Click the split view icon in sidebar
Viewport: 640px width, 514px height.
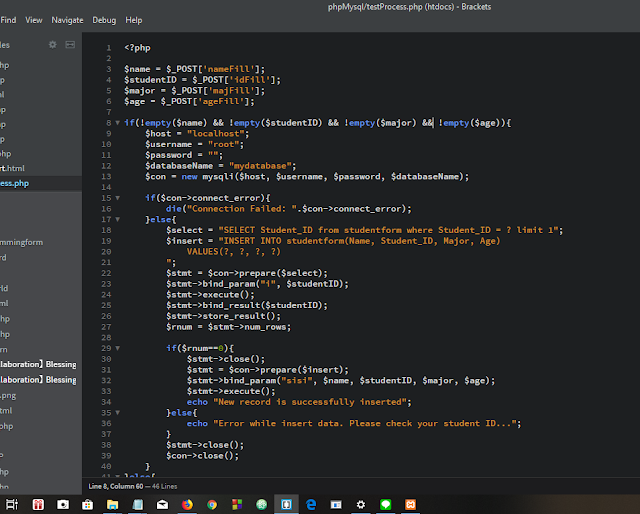(70, 45)
